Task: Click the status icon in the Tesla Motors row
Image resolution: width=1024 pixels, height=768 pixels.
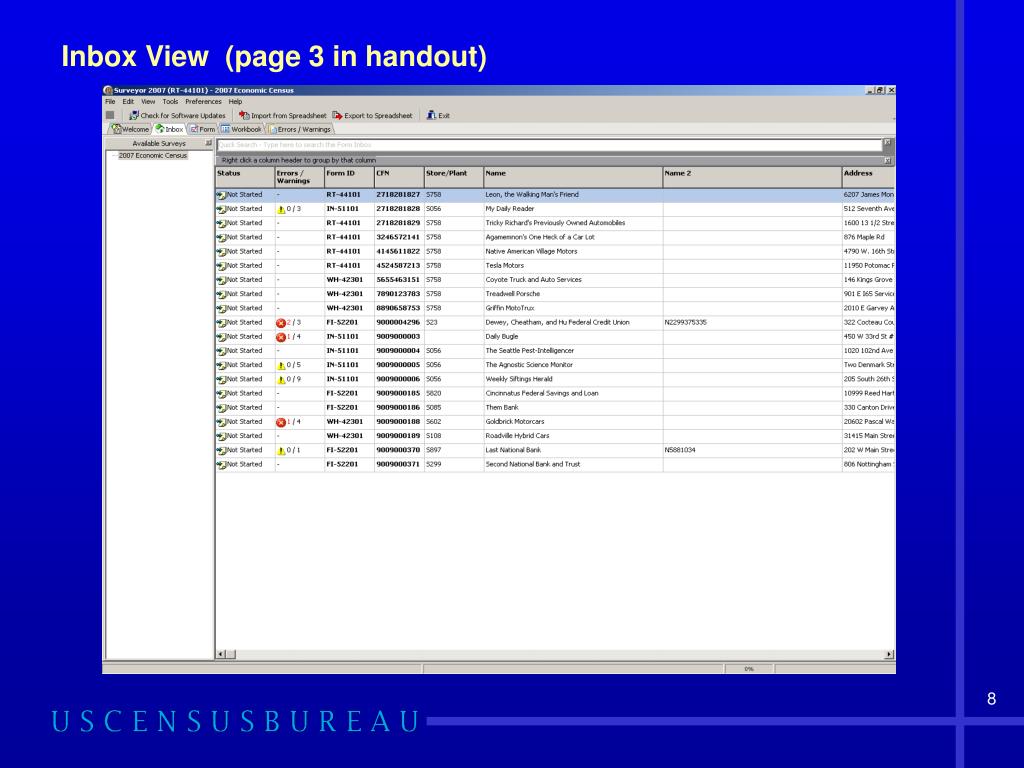Action: click(x=221, y=266)
